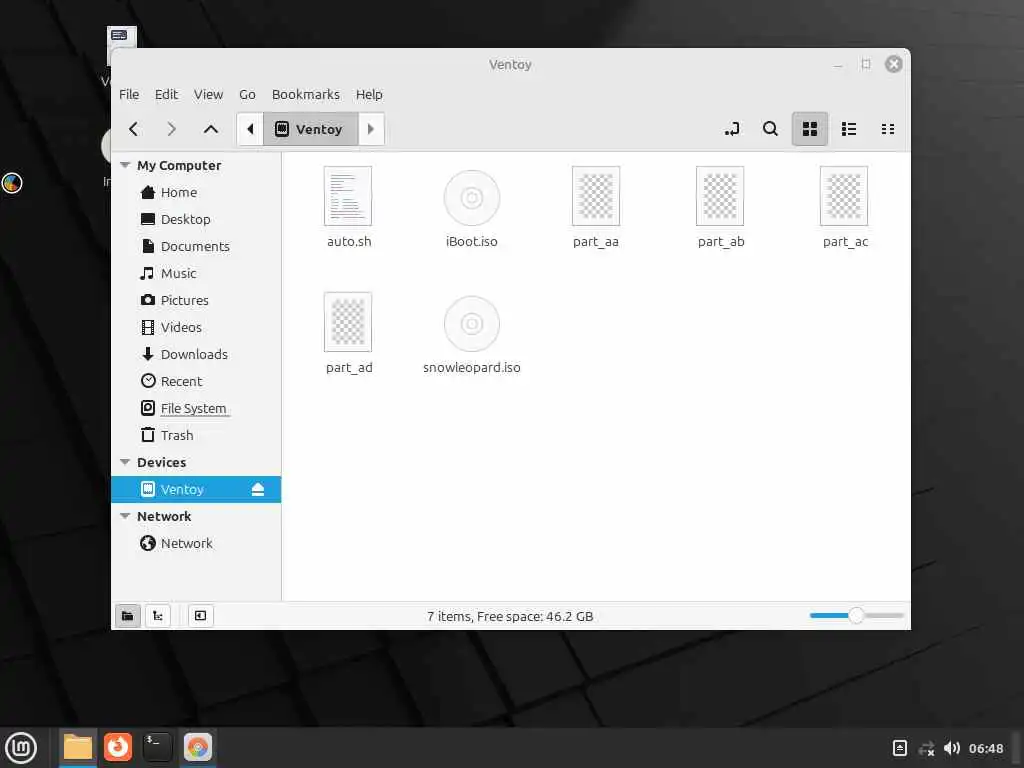The height and width of the screenshot is (768, 1024).
Task: Collapse the Devices section
Action: (x=125, y=462)
